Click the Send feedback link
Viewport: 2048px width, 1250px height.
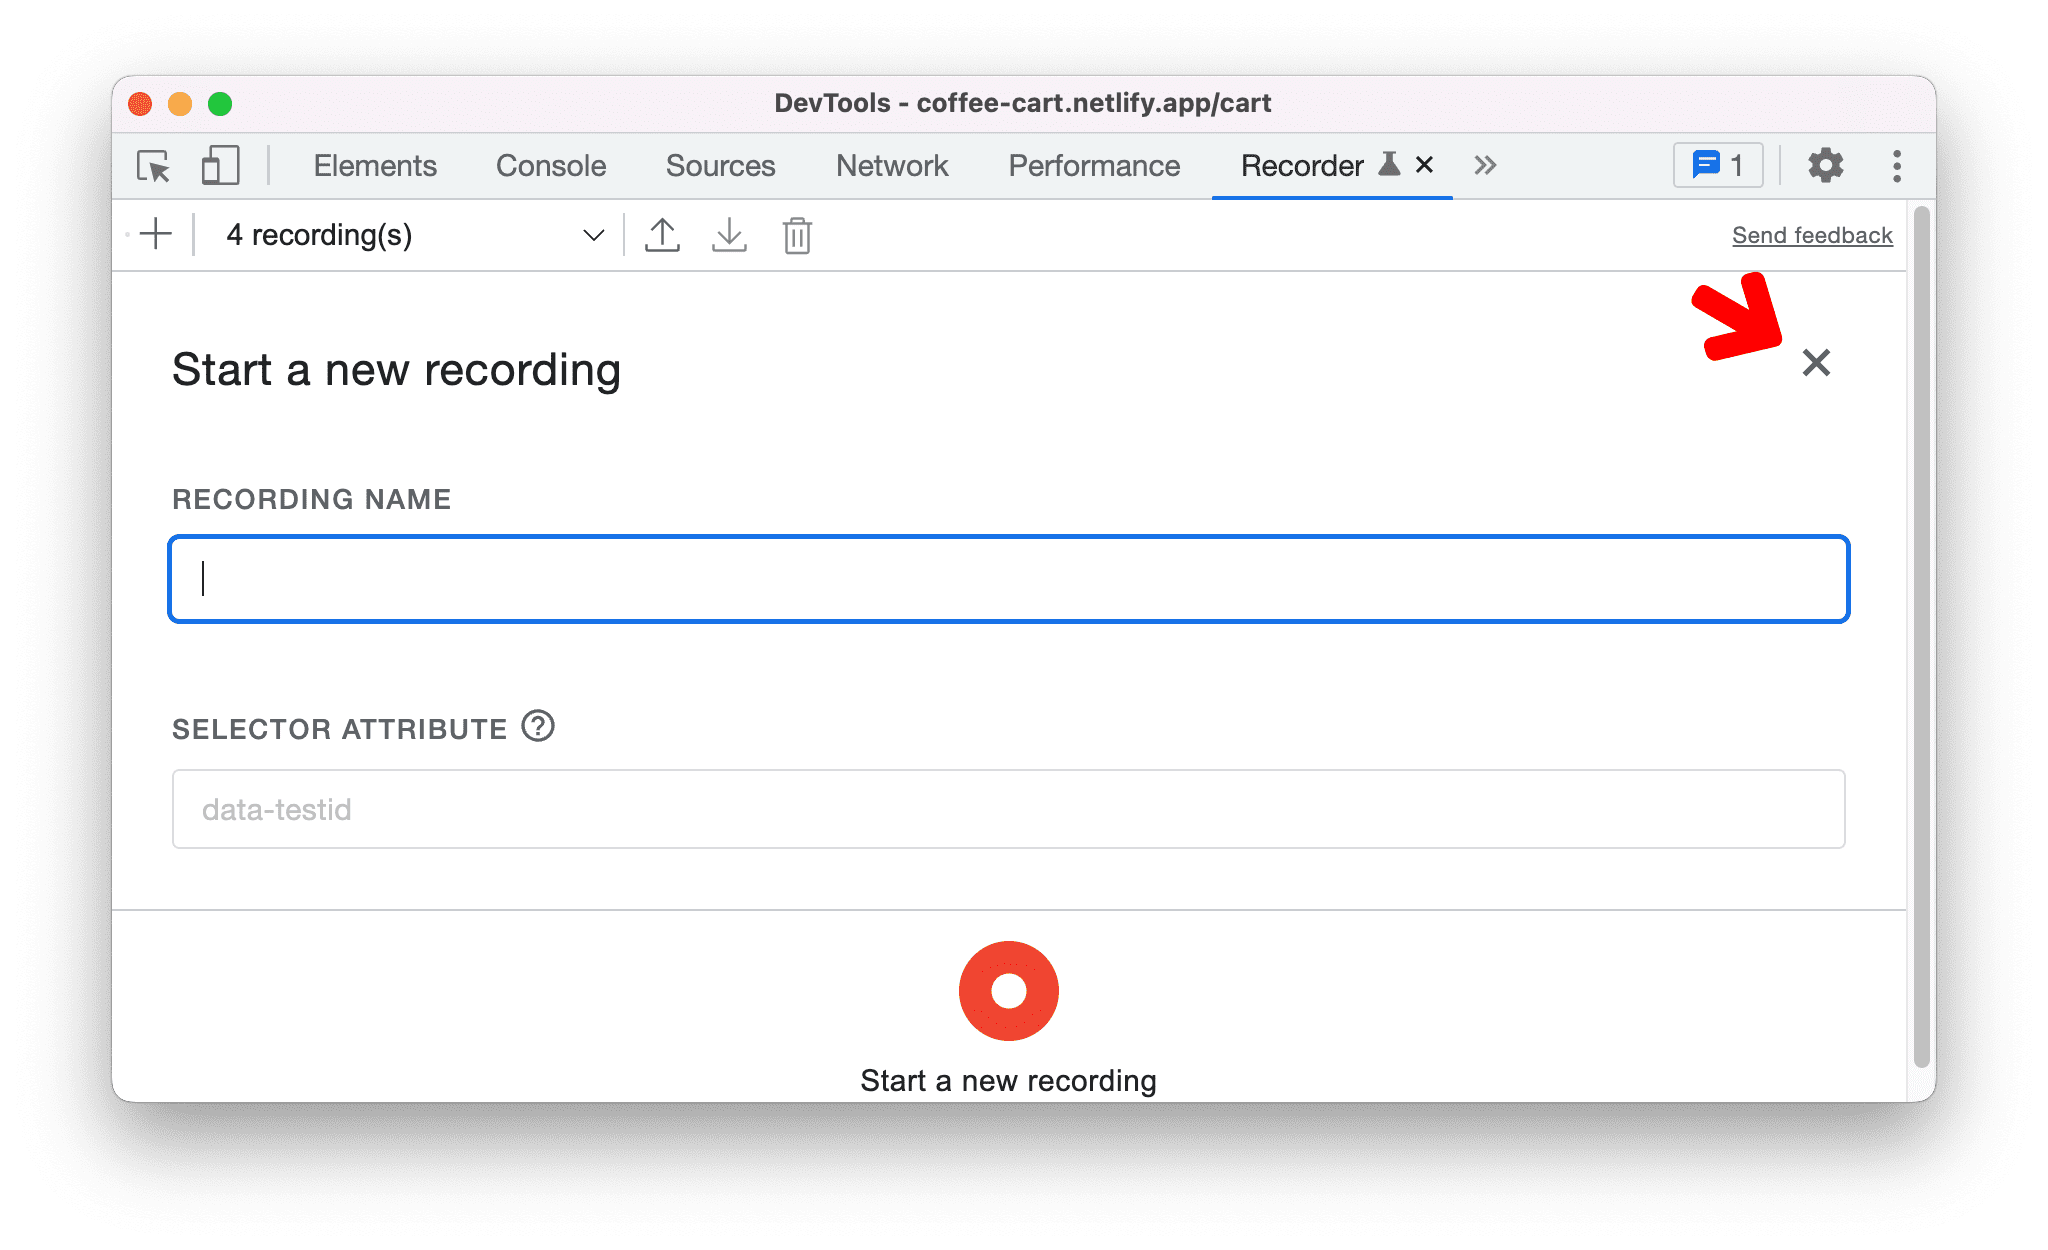coord(1811,233)
